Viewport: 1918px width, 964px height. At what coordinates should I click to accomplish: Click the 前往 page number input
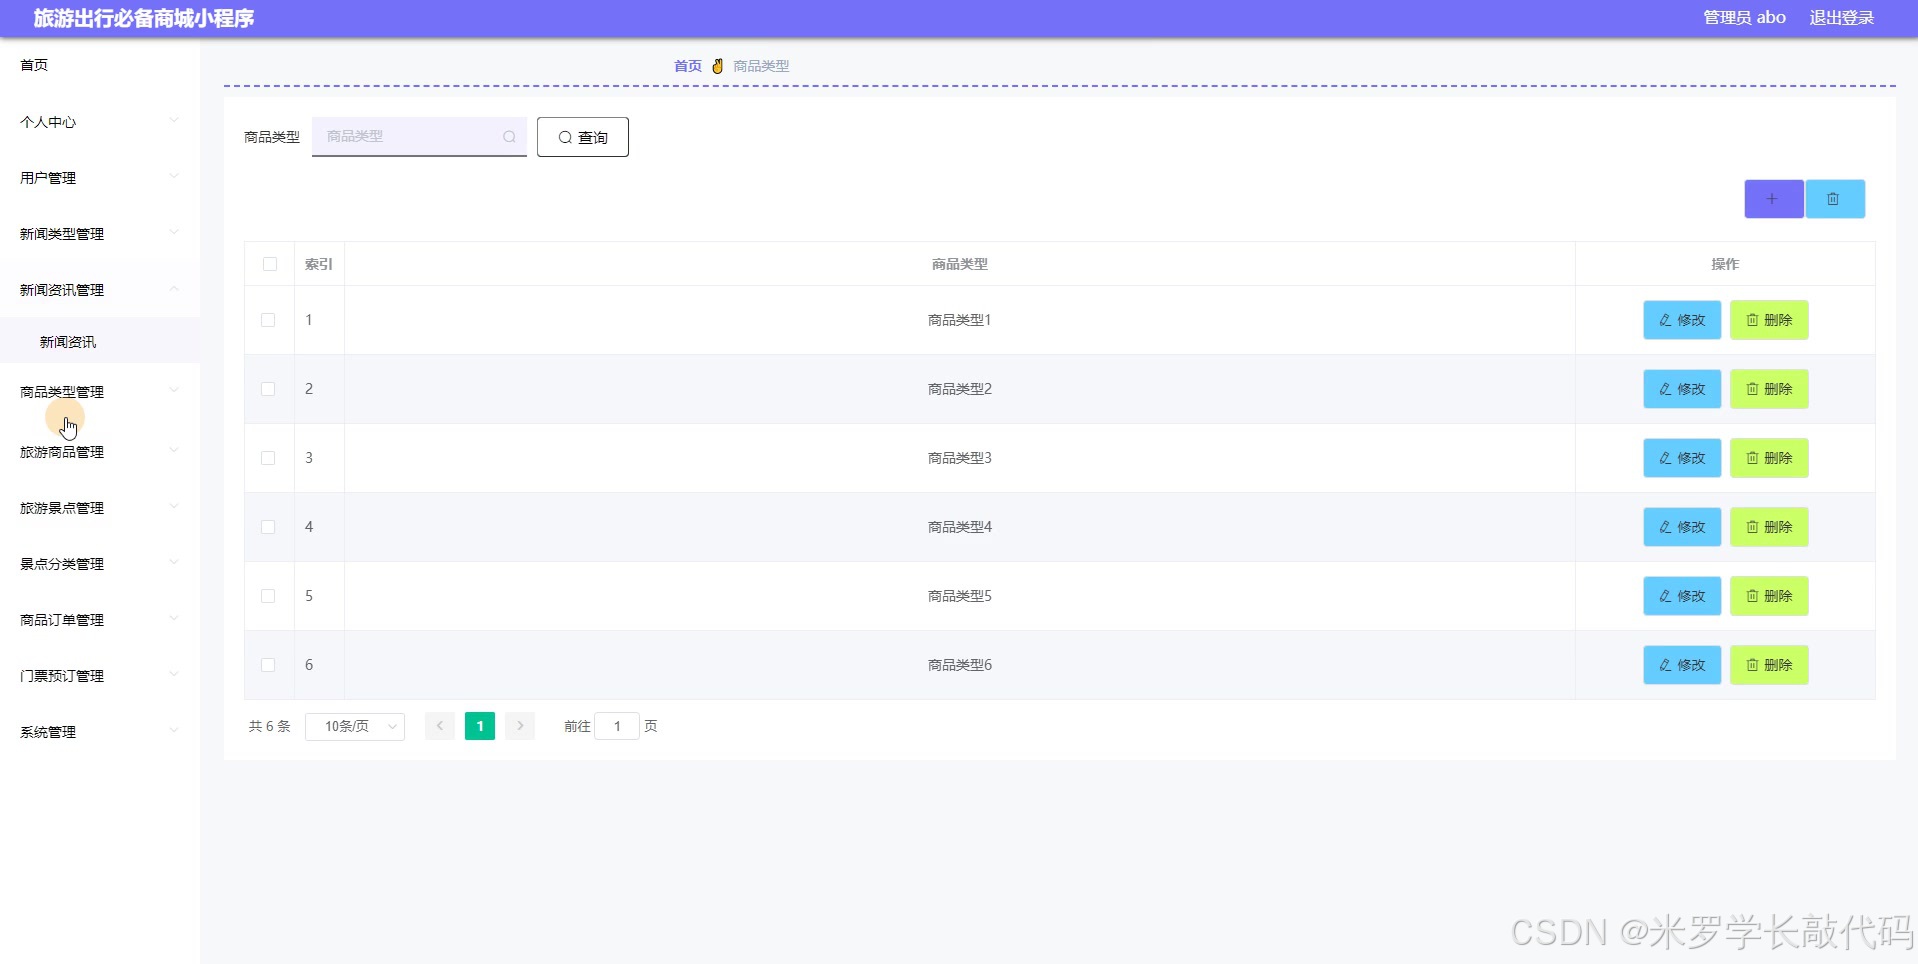(x=617, y=726)
